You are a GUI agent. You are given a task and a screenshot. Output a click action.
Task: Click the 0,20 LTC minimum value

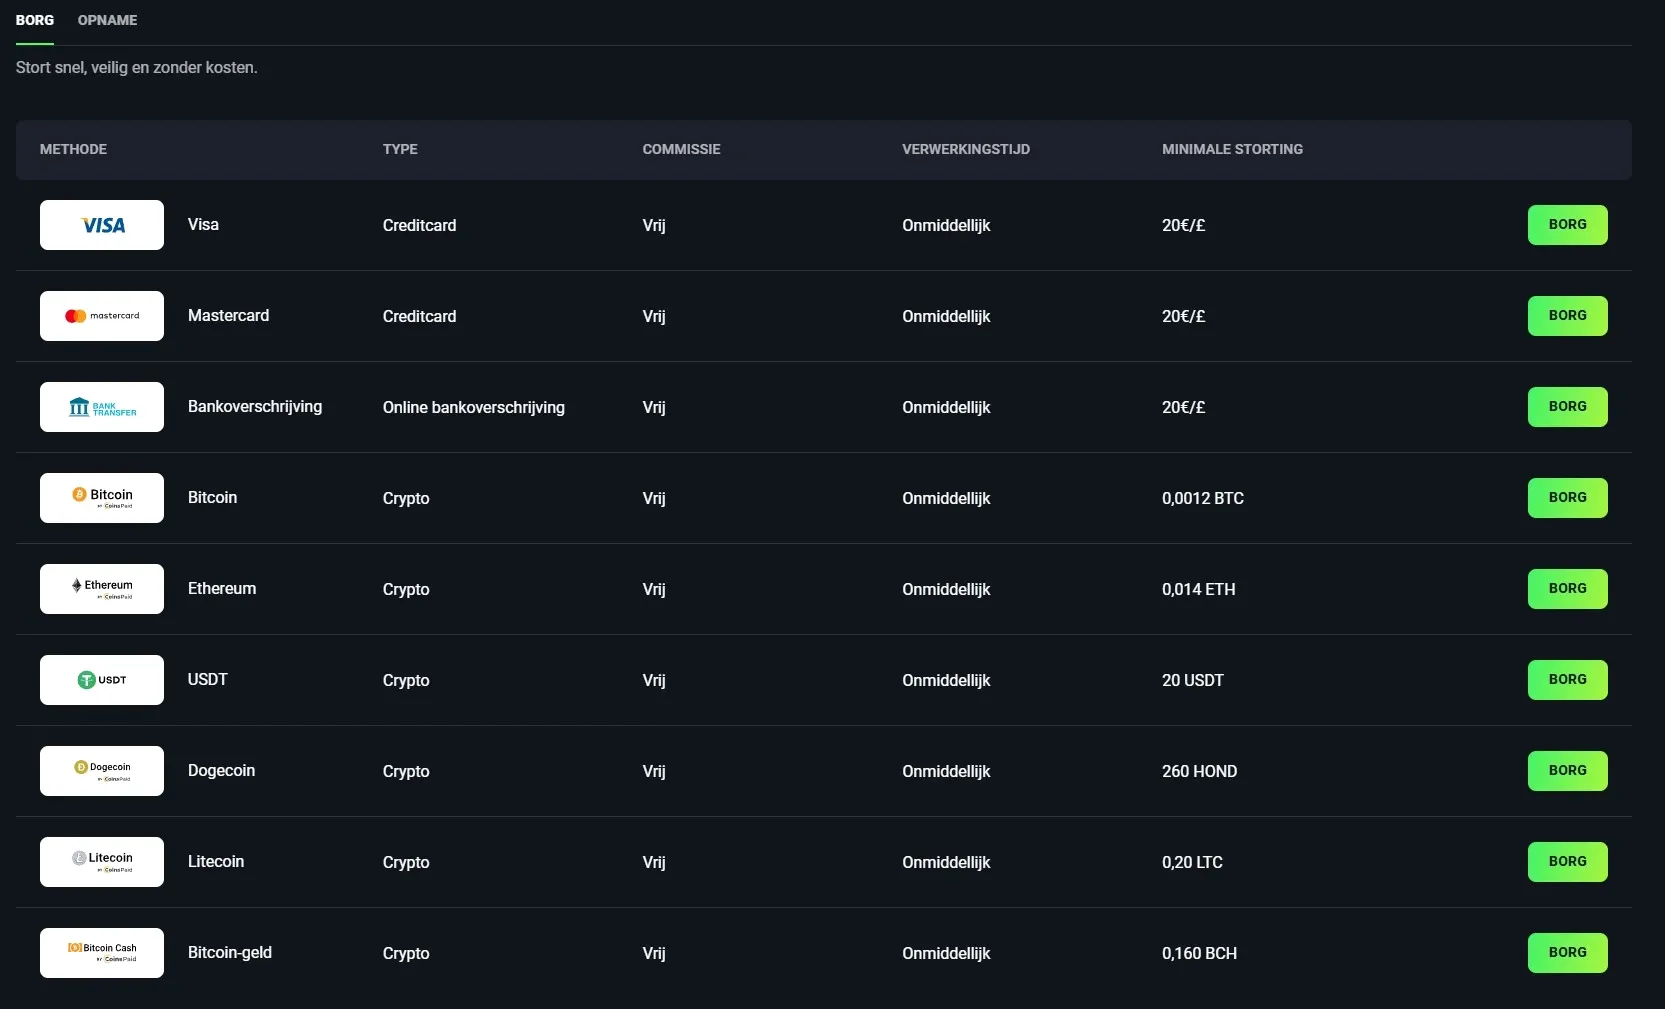pyautogui.click(x=1192, y=862)
